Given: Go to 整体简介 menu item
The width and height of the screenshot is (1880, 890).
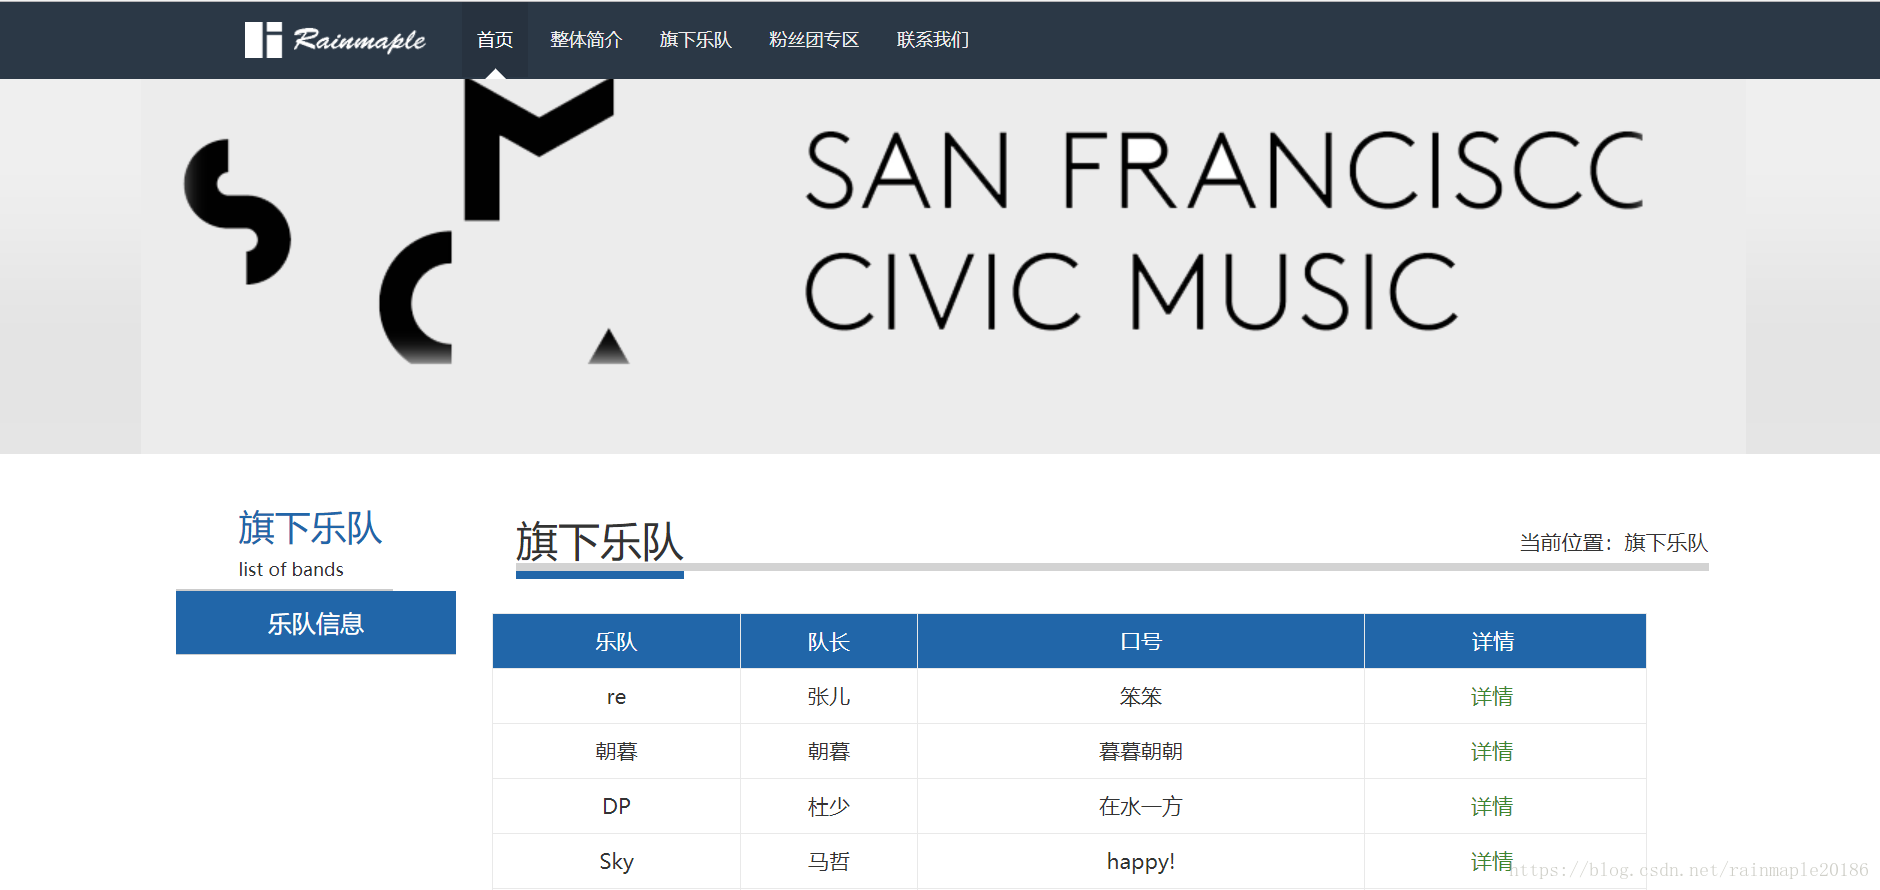Looking at the screenshot, I should click(586, 40).
